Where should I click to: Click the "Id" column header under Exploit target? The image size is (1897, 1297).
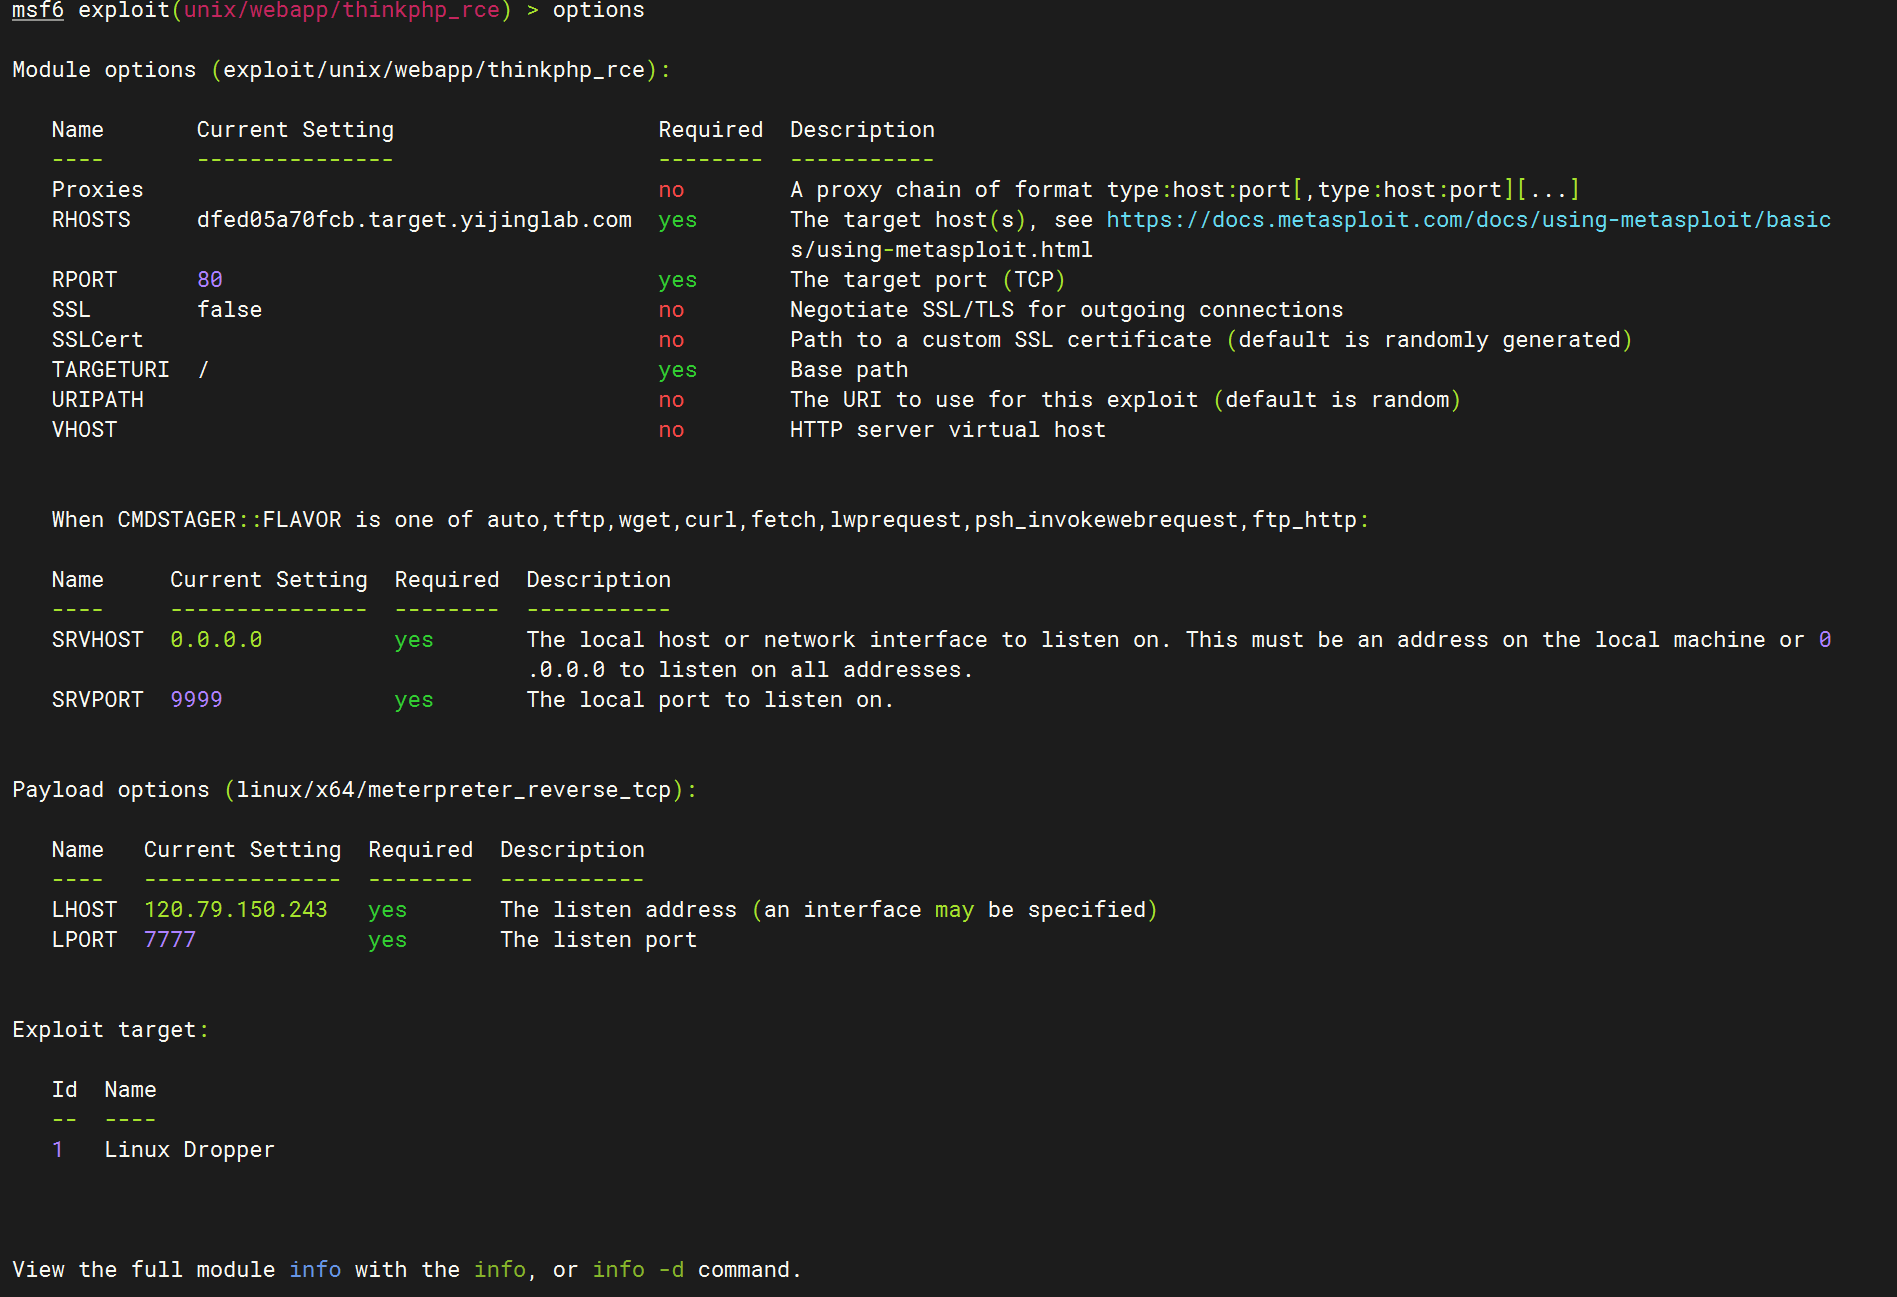click(65, 1090)
